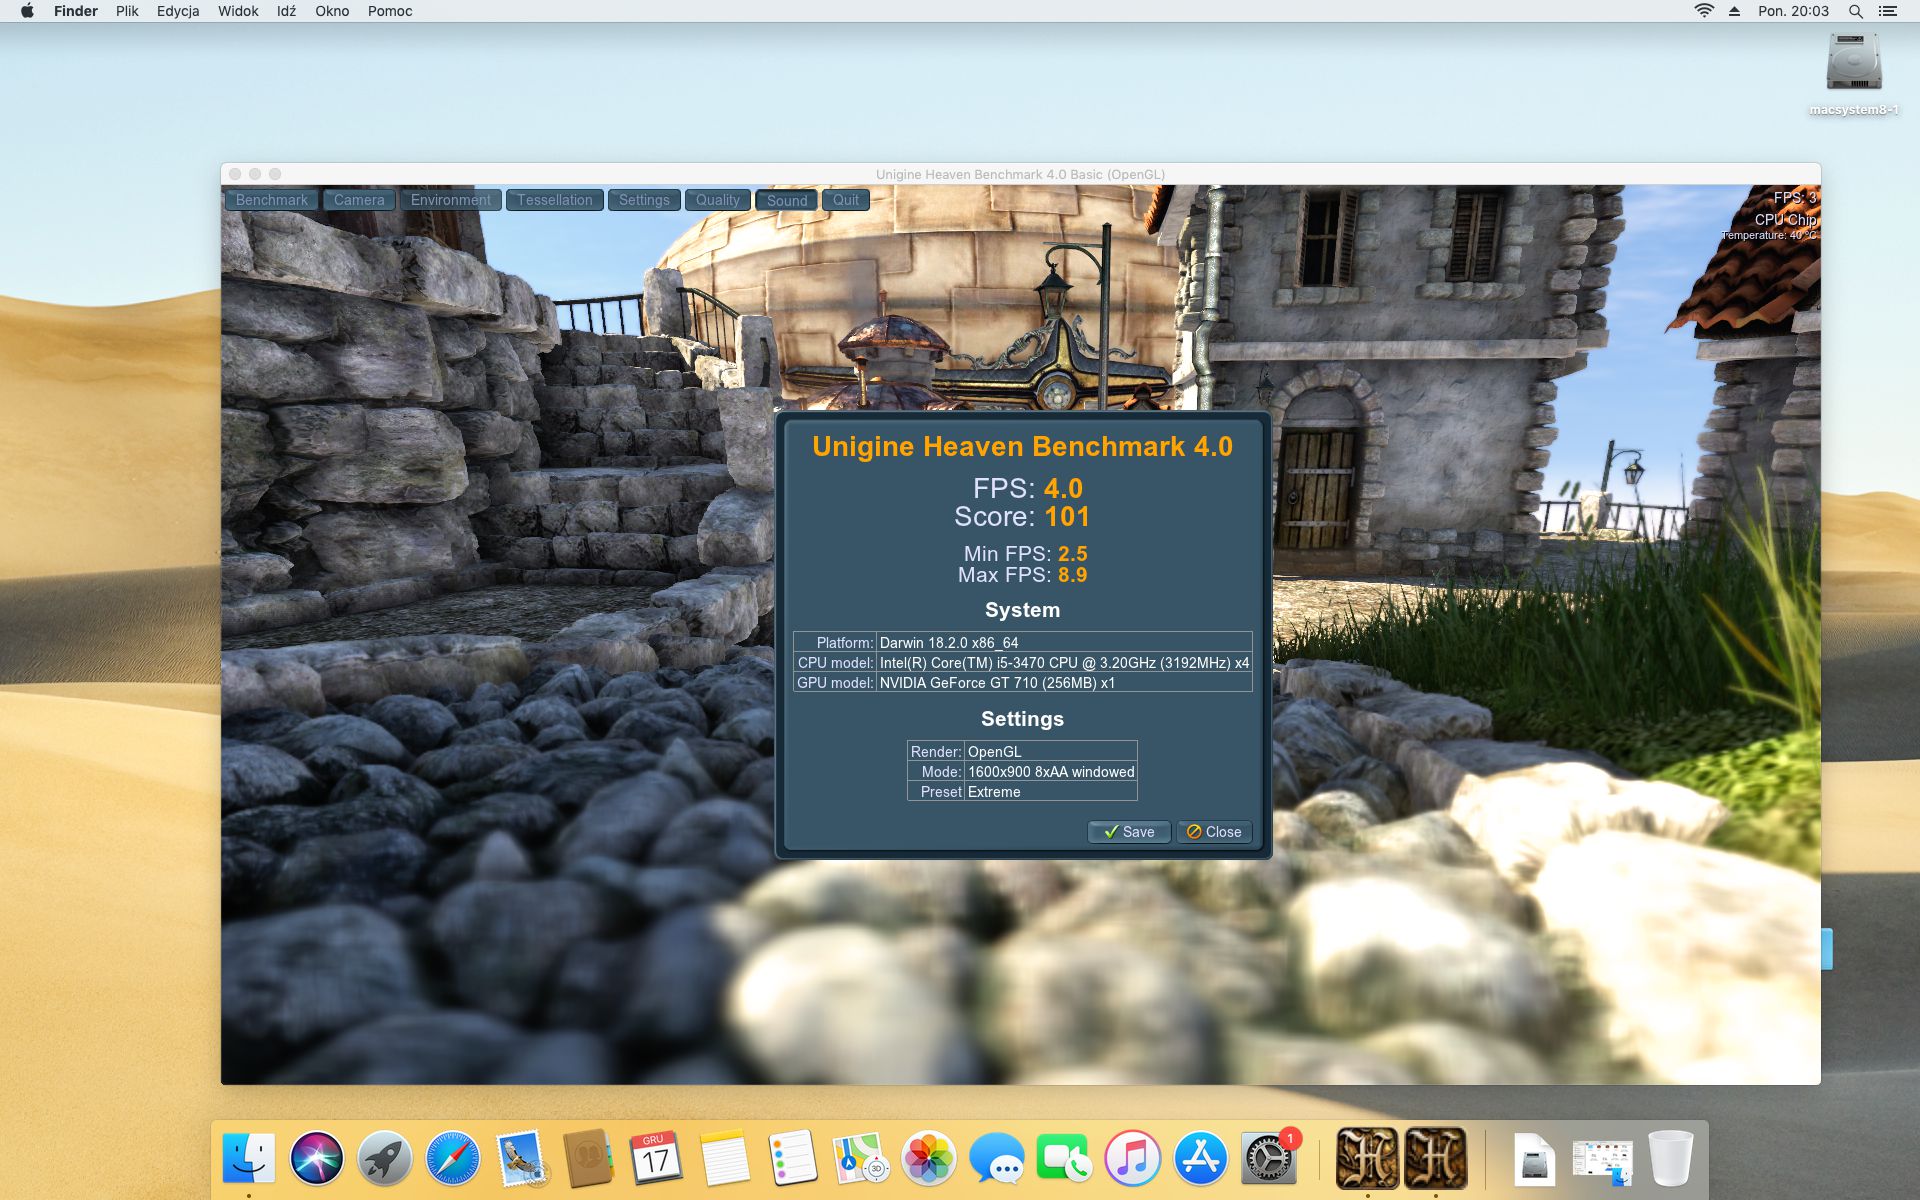
Task: Toggle the Sound button
Action: (x=787, y=200)
